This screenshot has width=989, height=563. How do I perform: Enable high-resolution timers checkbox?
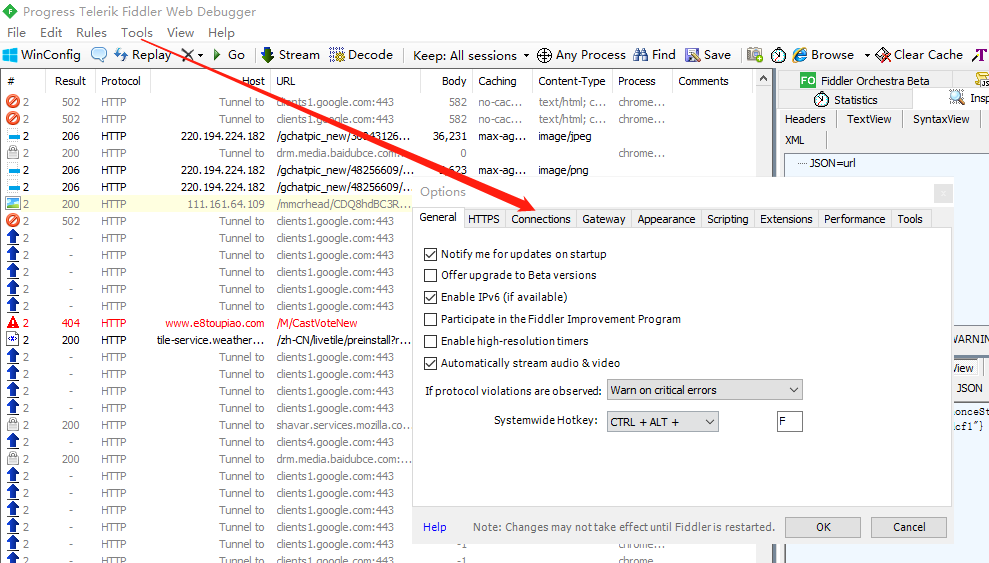(x=430, y=341)
